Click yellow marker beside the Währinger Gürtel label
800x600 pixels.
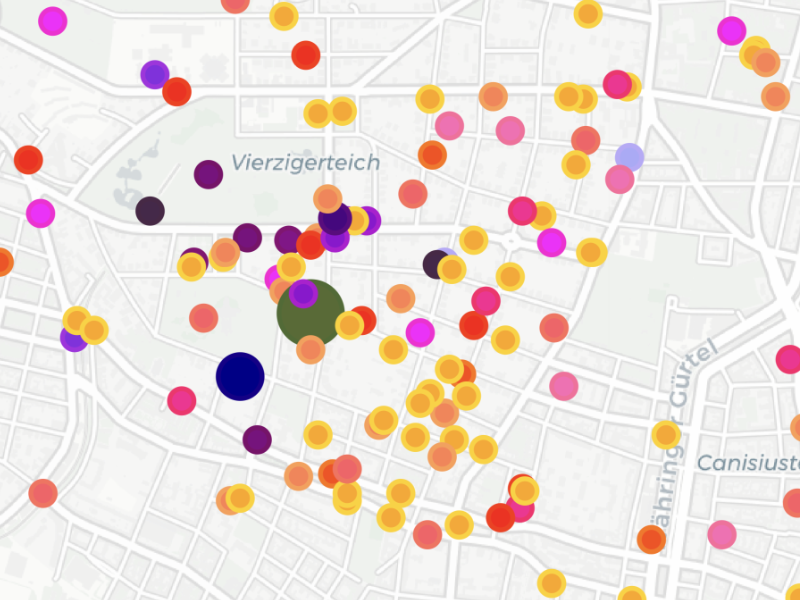tap(666, 435)
